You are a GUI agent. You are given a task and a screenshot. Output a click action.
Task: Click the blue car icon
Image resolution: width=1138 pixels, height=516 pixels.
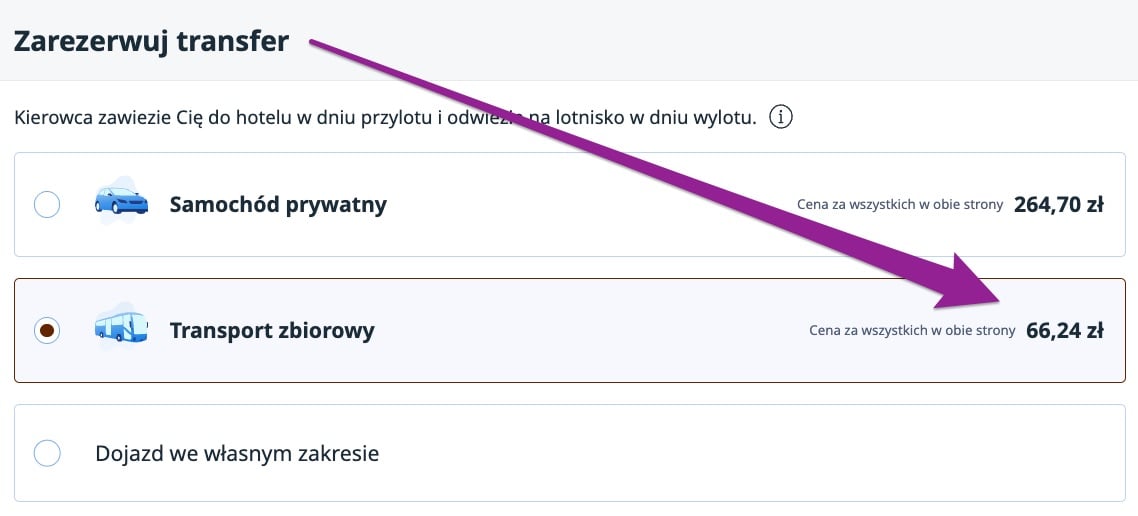coord(121,203)
